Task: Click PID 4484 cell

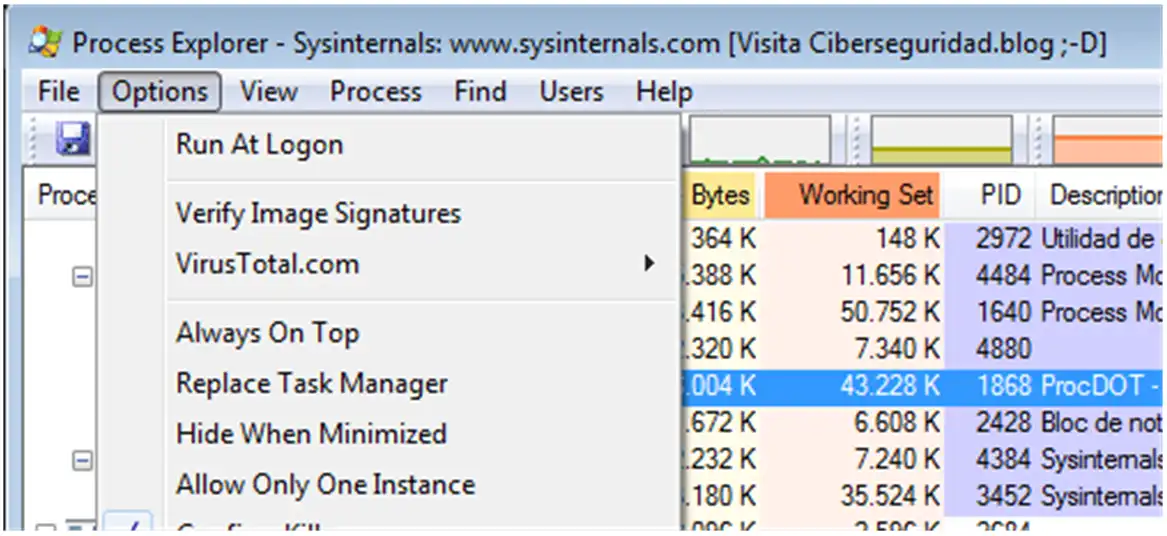Action: click(1003, 276)
